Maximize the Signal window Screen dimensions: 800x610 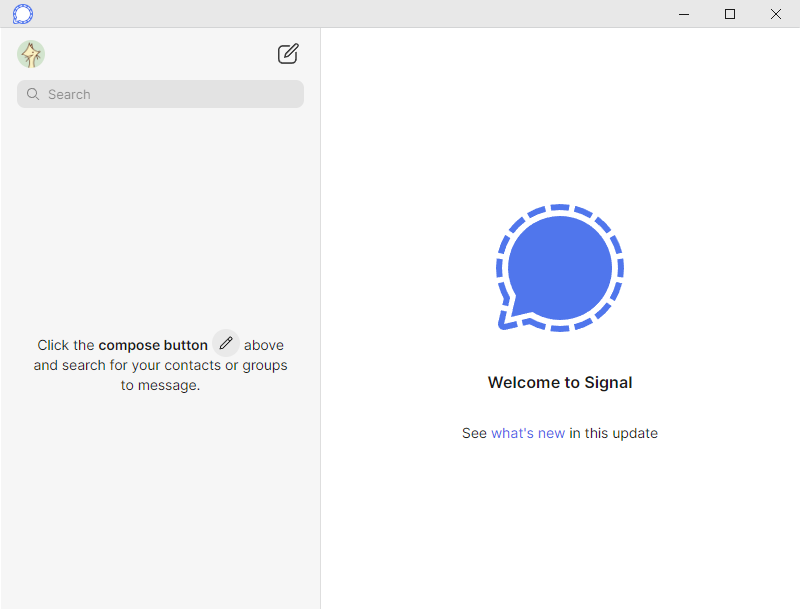[730, 14]
